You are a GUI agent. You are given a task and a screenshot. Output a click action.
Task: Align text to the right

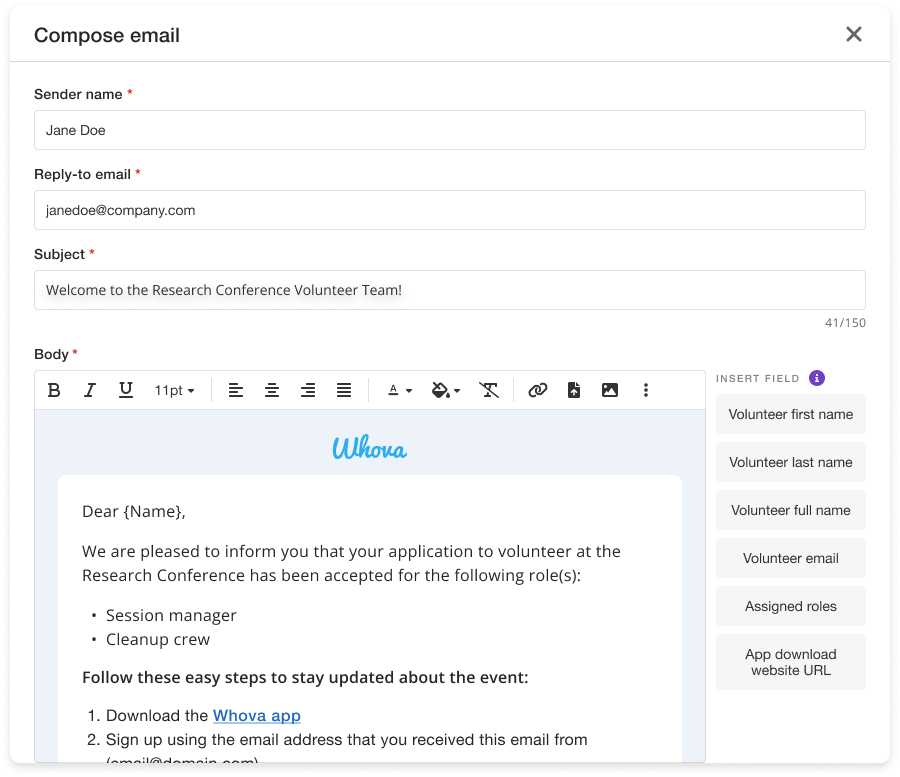308,390
